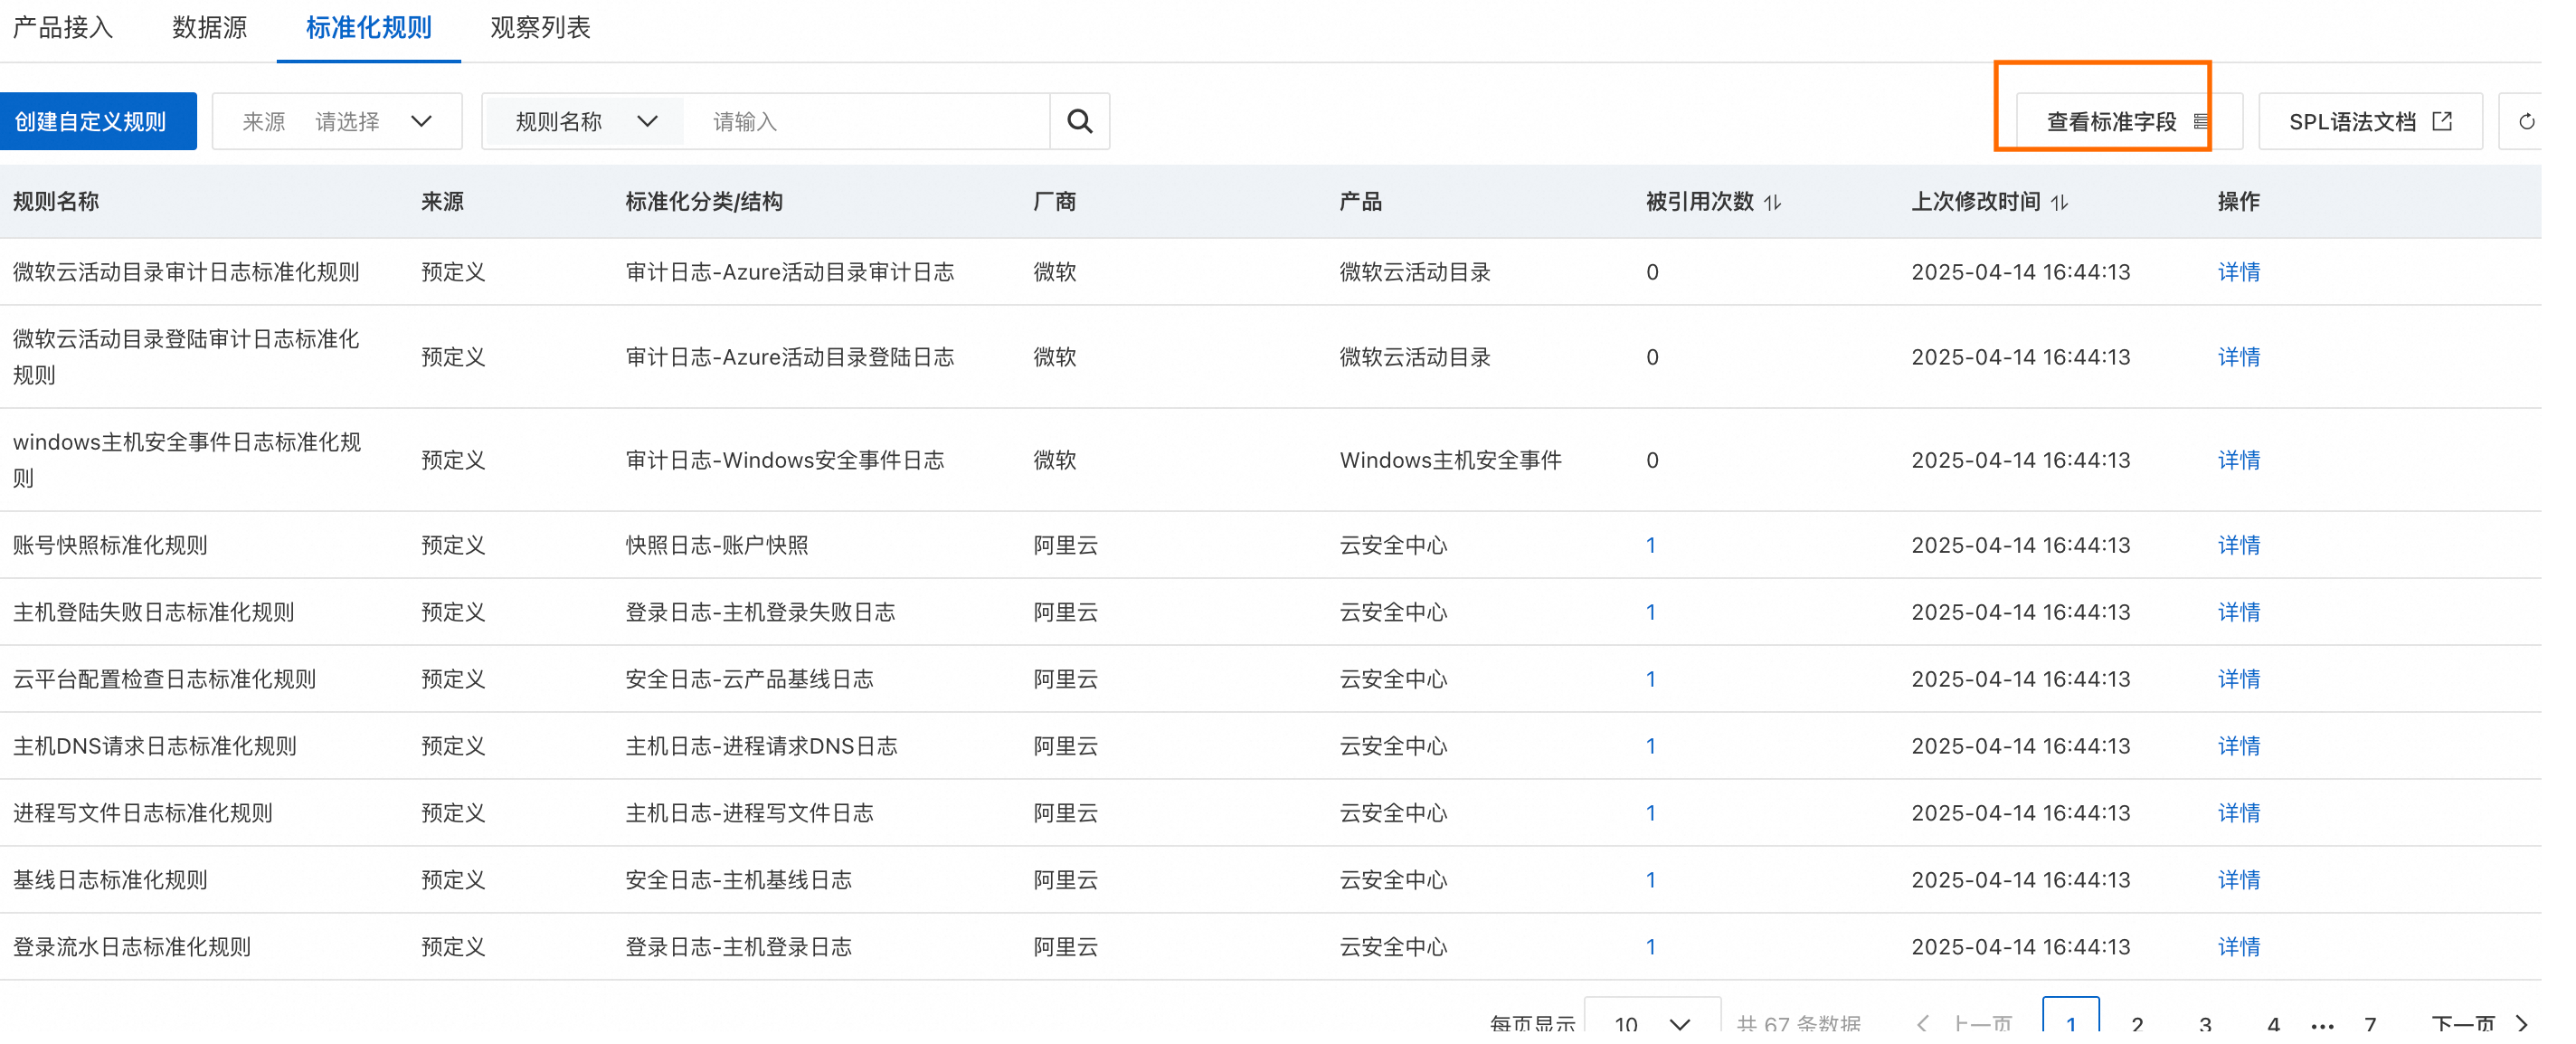This screenshot has width=2576, height=1044.
Task: Click the refresh icon at top right
Action: pos(2526,121)
